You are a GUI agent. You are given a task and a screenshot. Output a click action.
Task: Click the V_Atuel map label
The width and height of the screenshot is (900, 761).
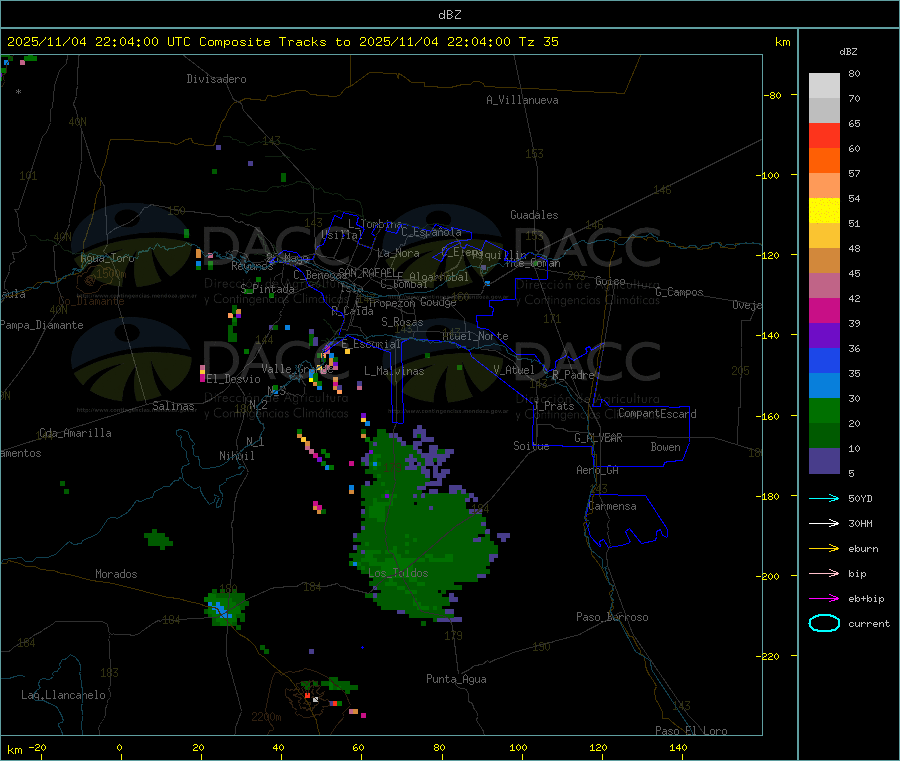[x=514, y=370]
